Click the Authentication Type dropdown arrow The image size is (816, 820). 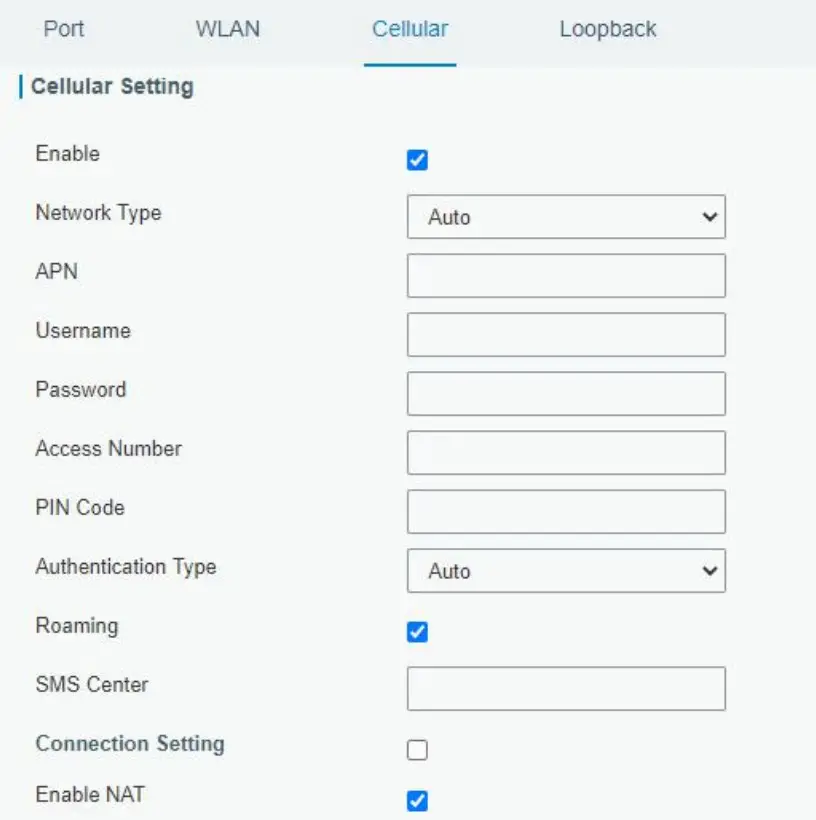click(x=711, y=571)
